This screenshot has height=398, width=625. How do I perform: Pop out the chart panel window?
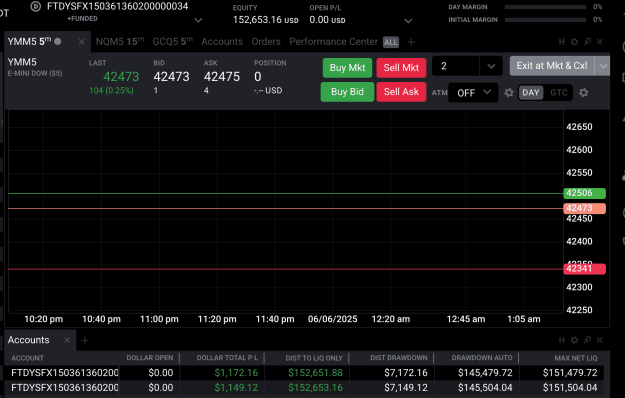pyautogui.click(x=587, y=42)
